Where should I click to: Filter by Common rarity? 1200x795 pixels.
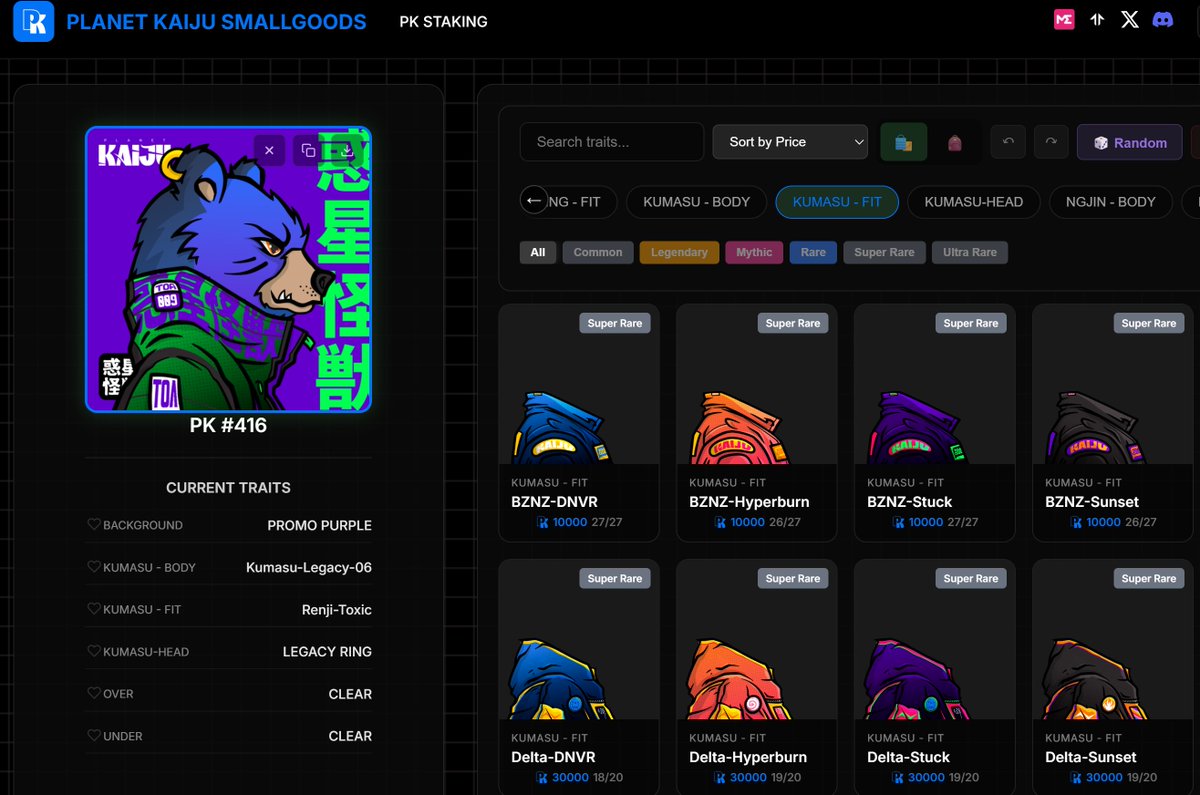598,252
